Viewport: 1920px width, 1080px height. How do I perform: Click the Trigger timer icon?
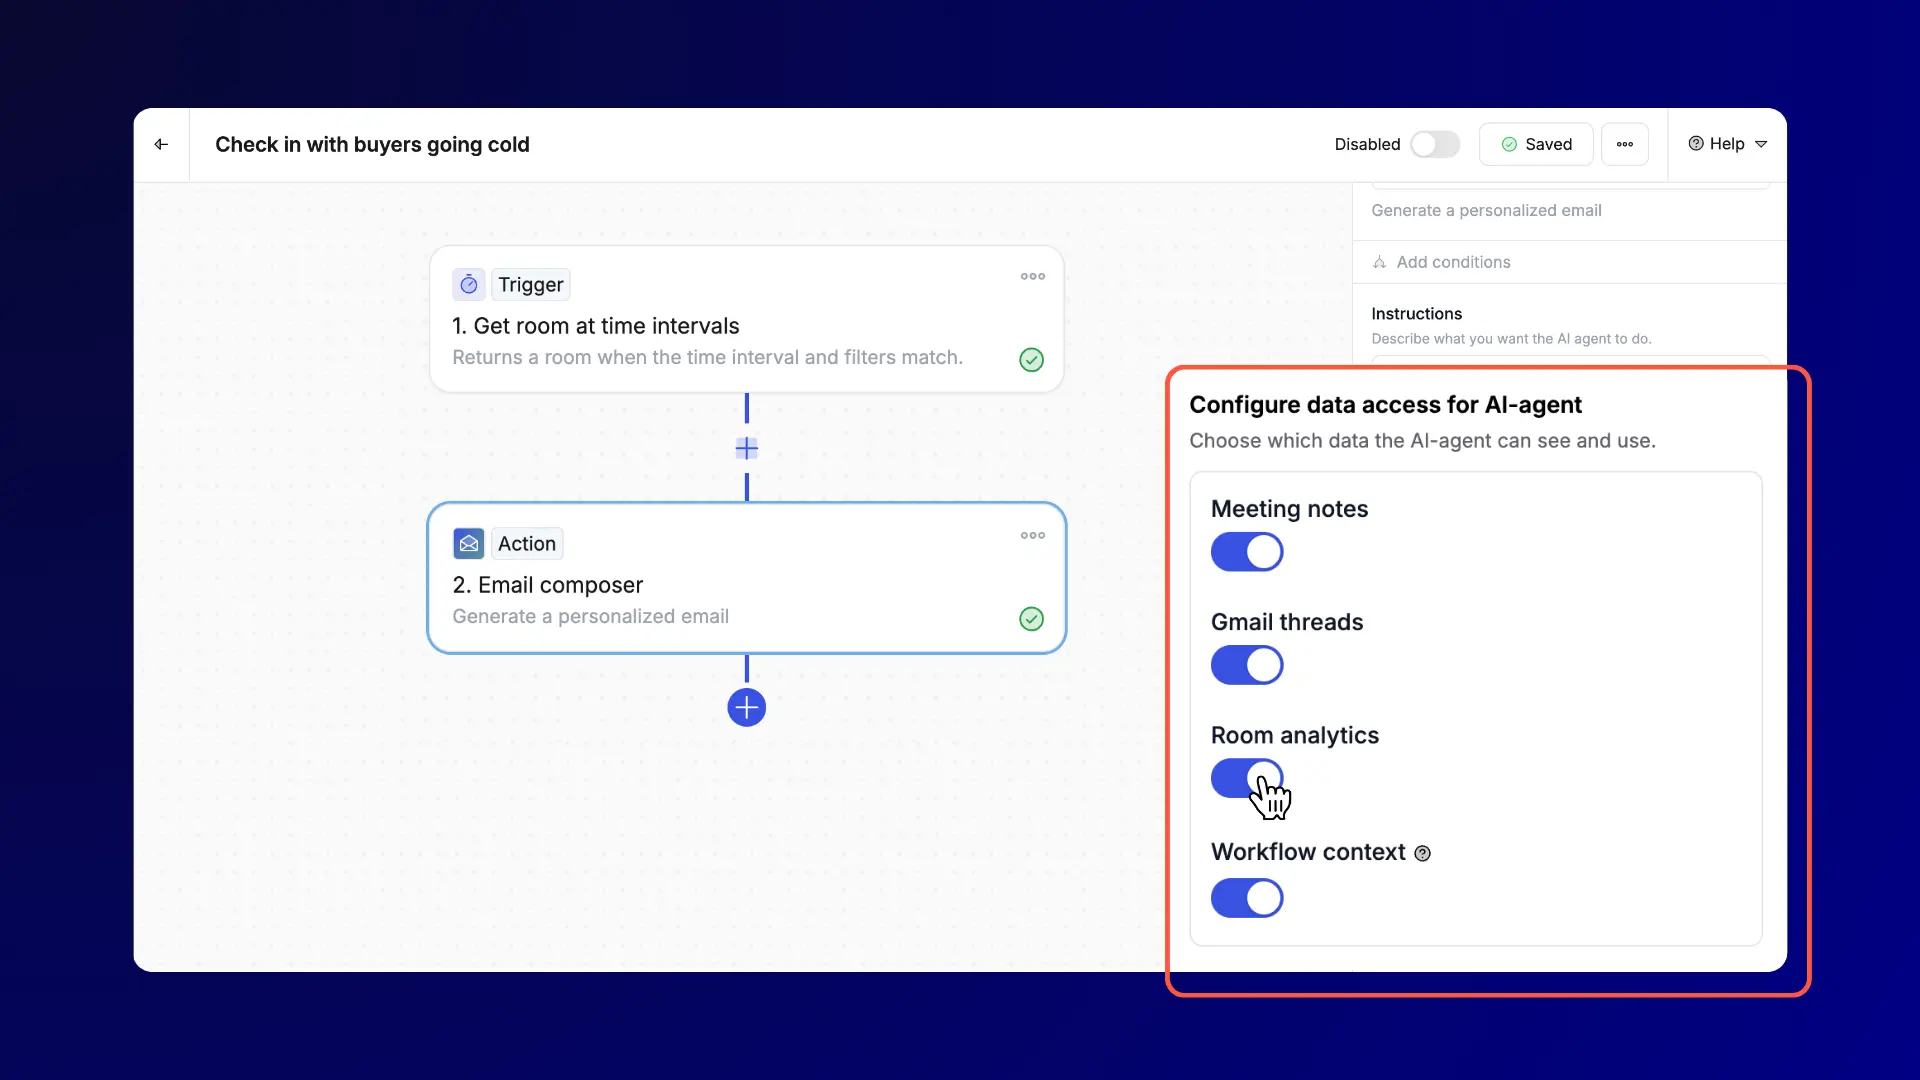469,285
